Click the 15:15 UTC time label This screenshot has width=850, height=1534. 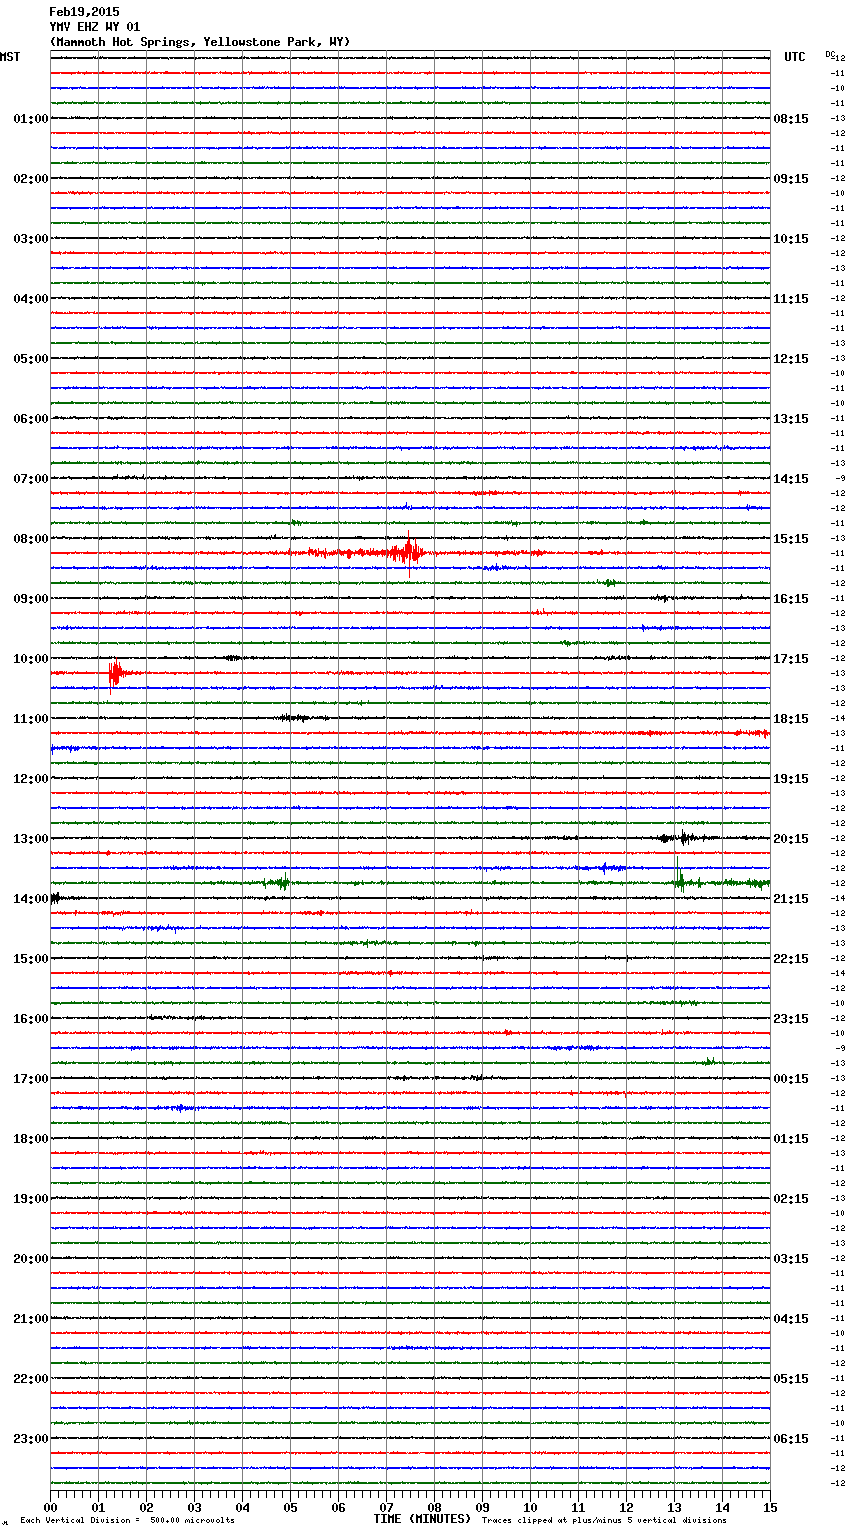click(791, 539)
